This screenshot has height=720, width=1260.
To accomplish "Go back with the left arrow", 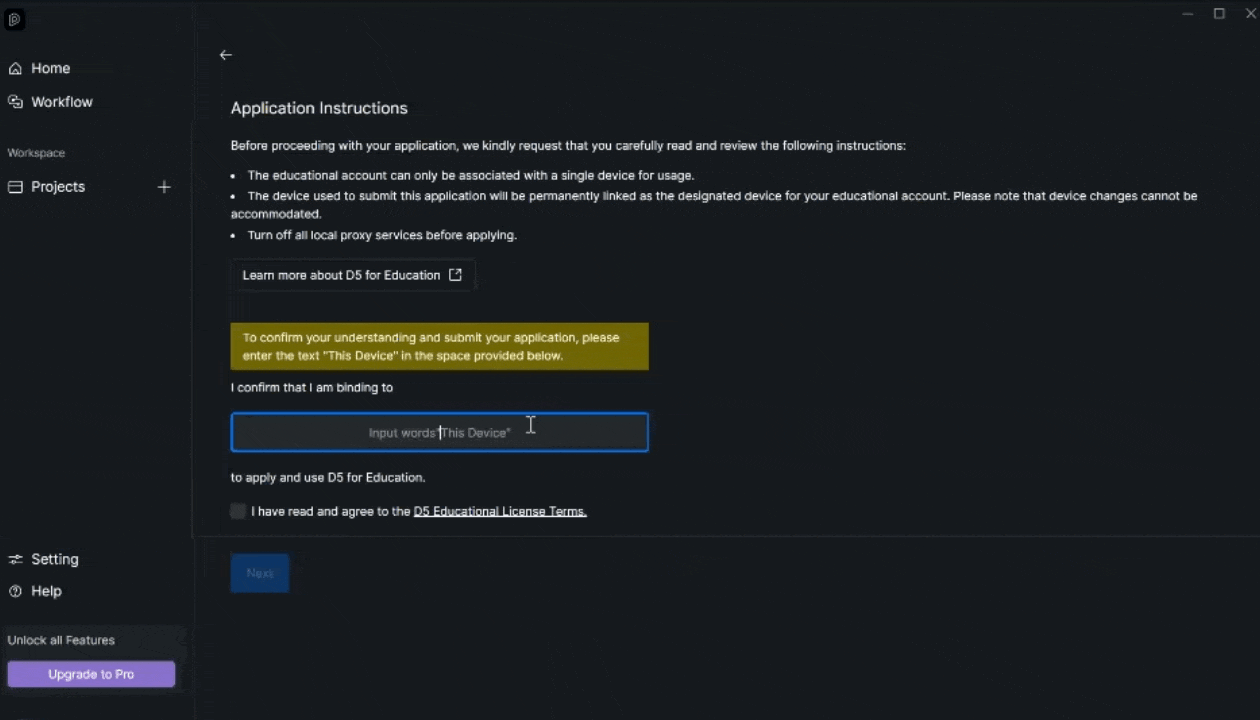I will pos(226,55).
